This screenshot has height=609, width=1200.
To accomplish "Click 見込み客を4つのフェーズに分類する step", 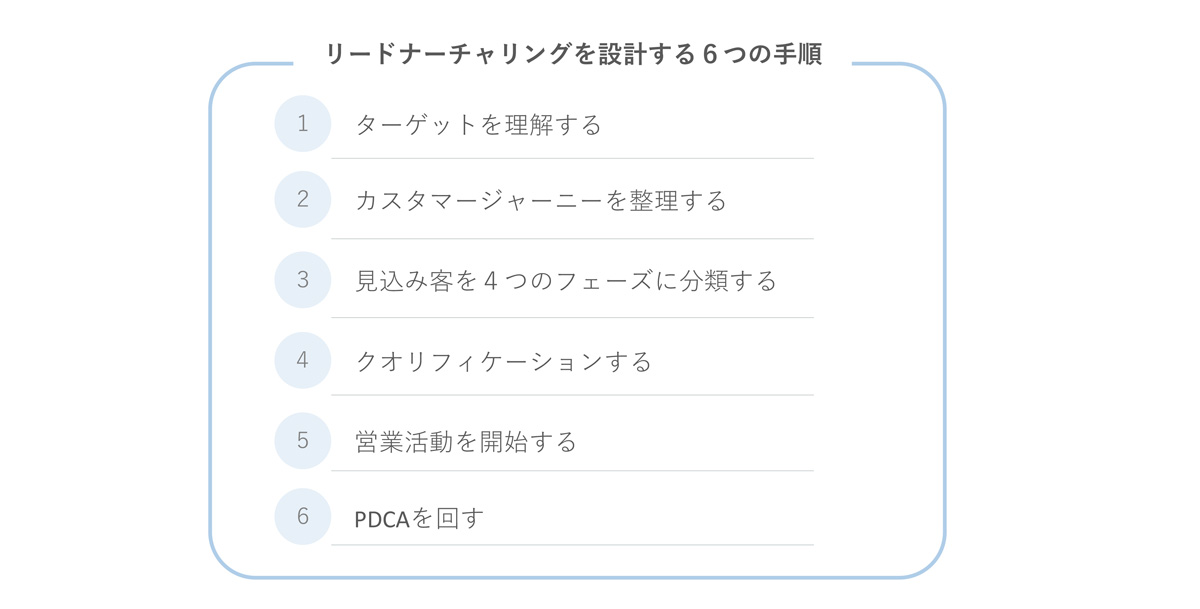I will pyautogui.click(x=566, y=281).
